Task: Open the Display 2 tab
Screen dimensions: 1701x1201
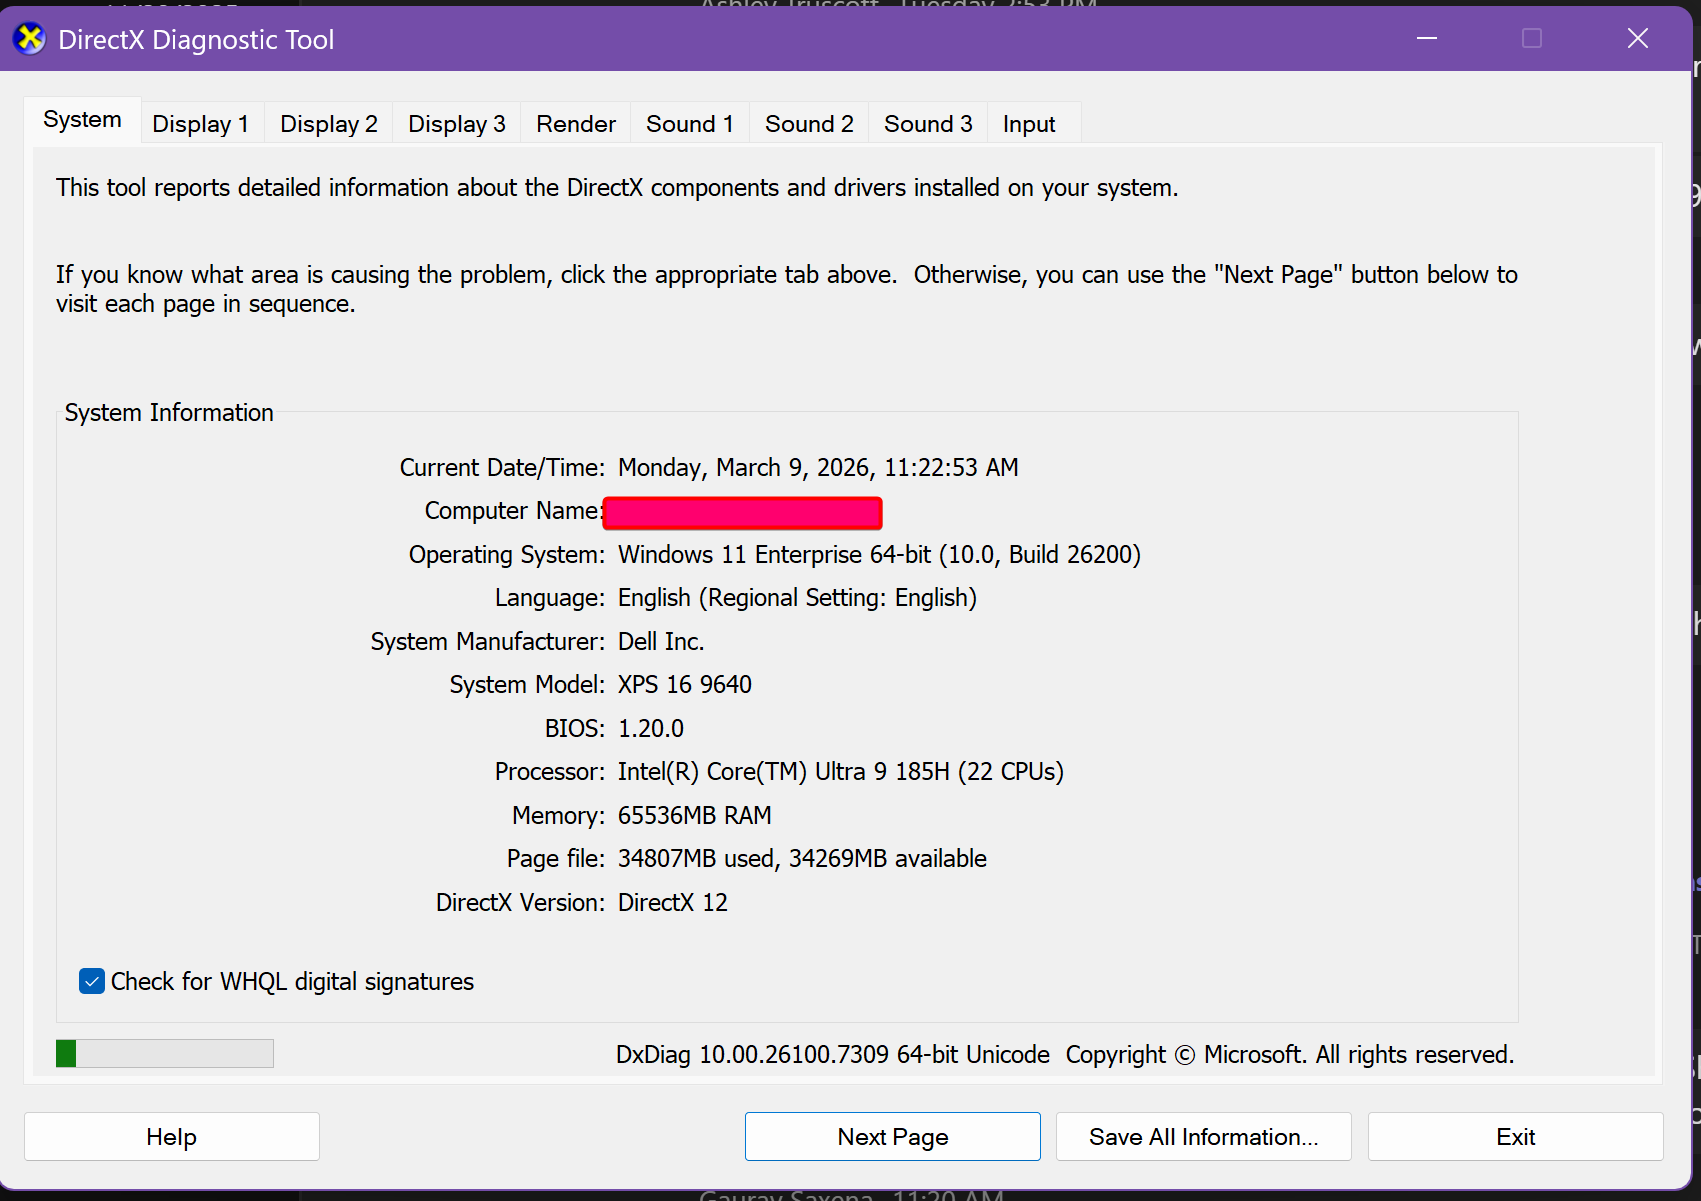Action: (x=329, y=124)
